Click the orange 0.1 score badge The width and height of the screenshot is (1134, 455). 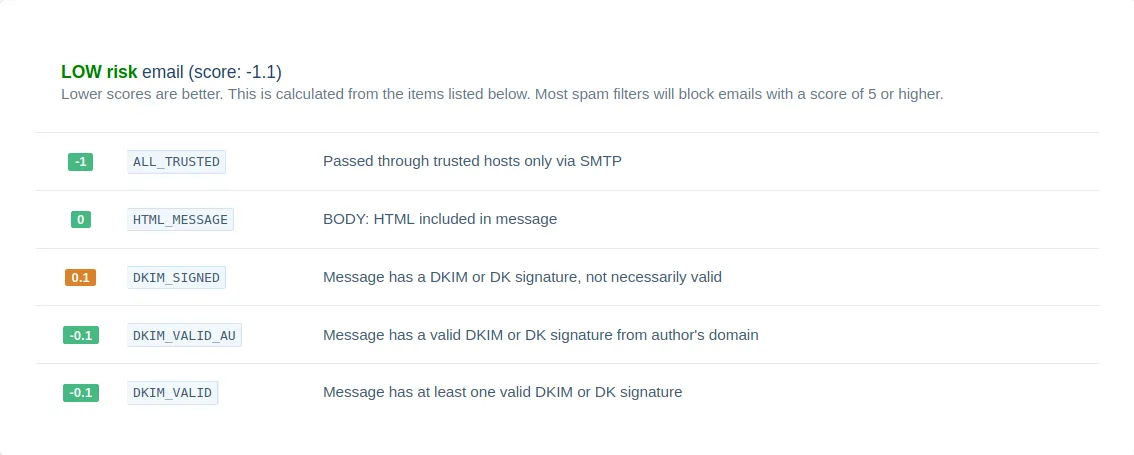tap(80, 277)
